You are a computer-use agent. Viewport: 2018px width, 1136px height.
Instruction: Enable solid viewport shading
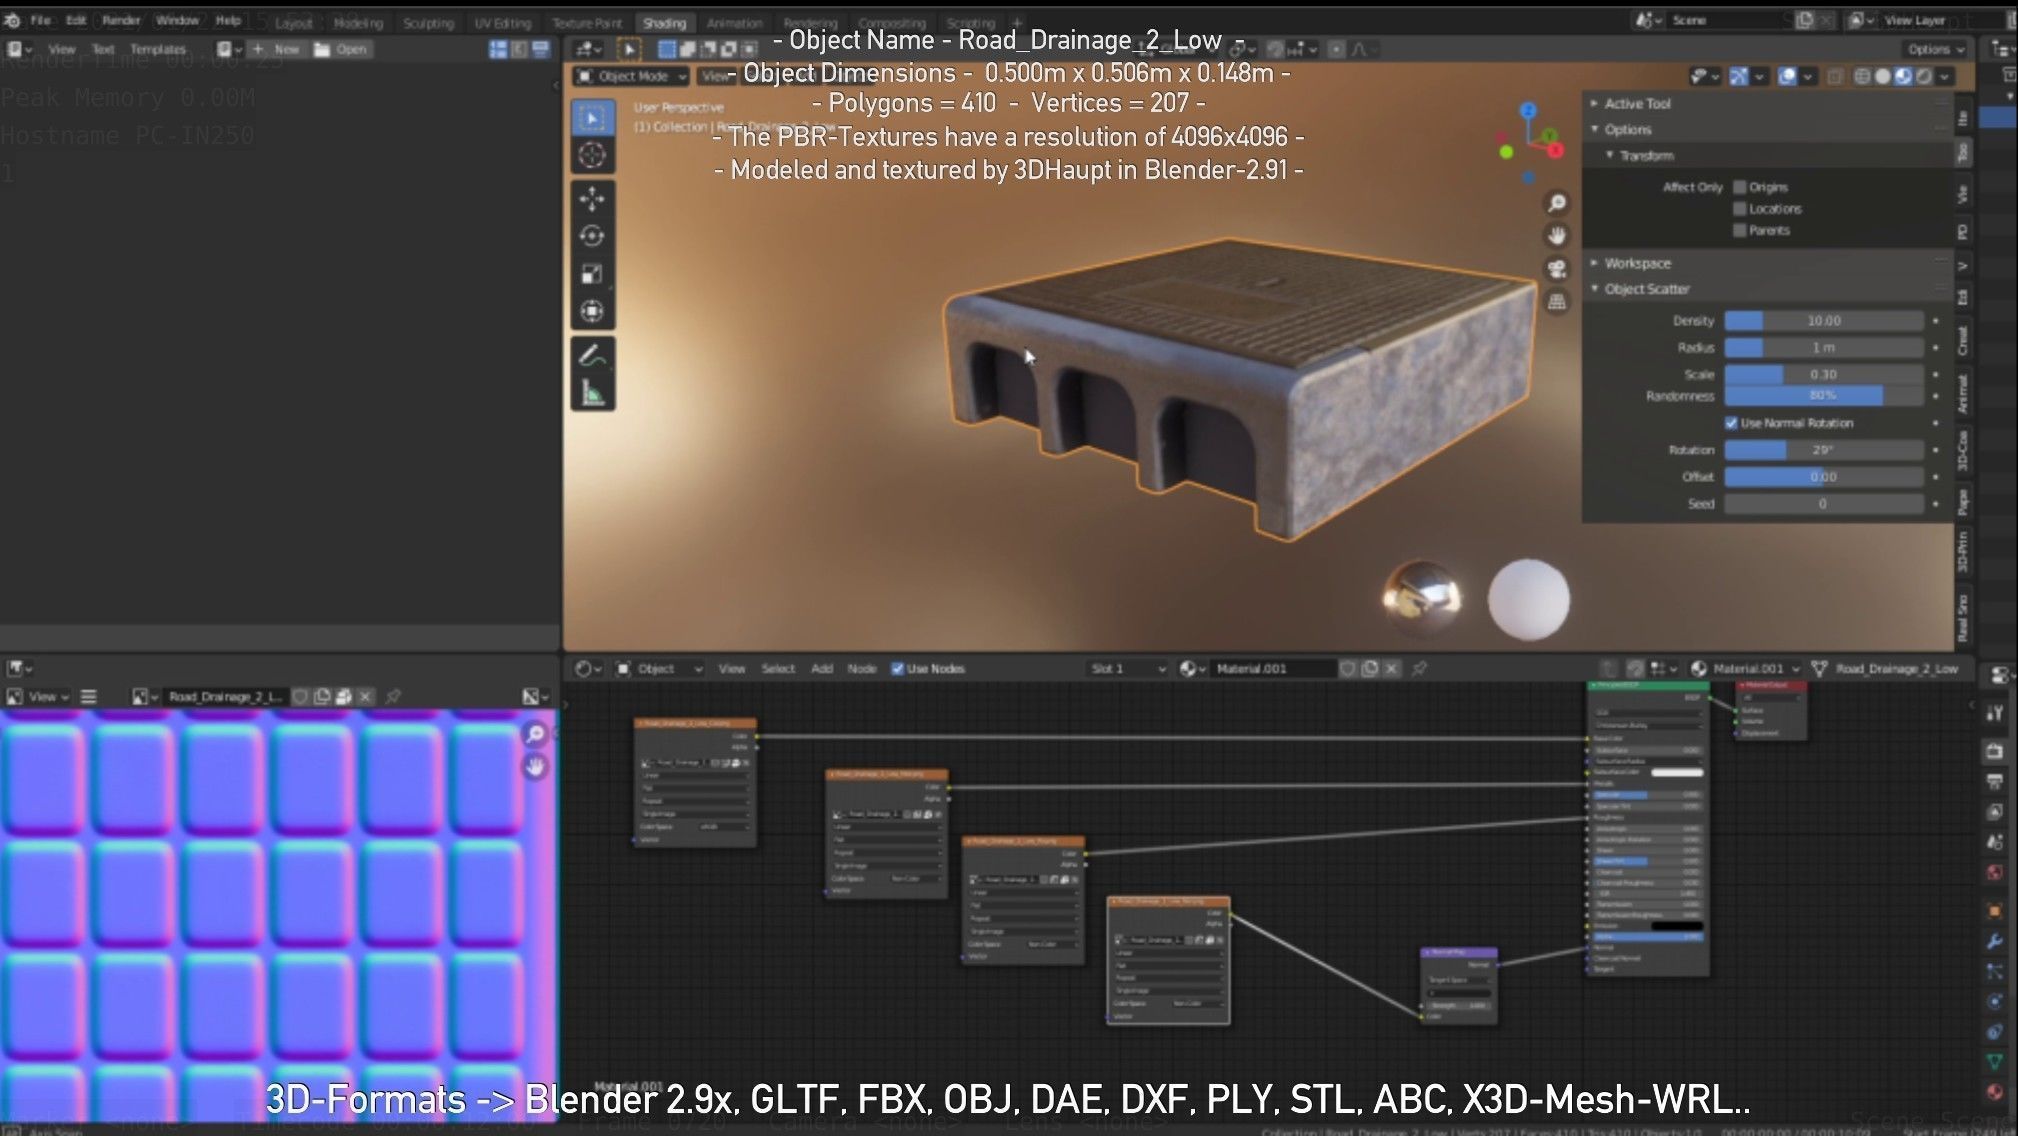tap(1882, 76)
